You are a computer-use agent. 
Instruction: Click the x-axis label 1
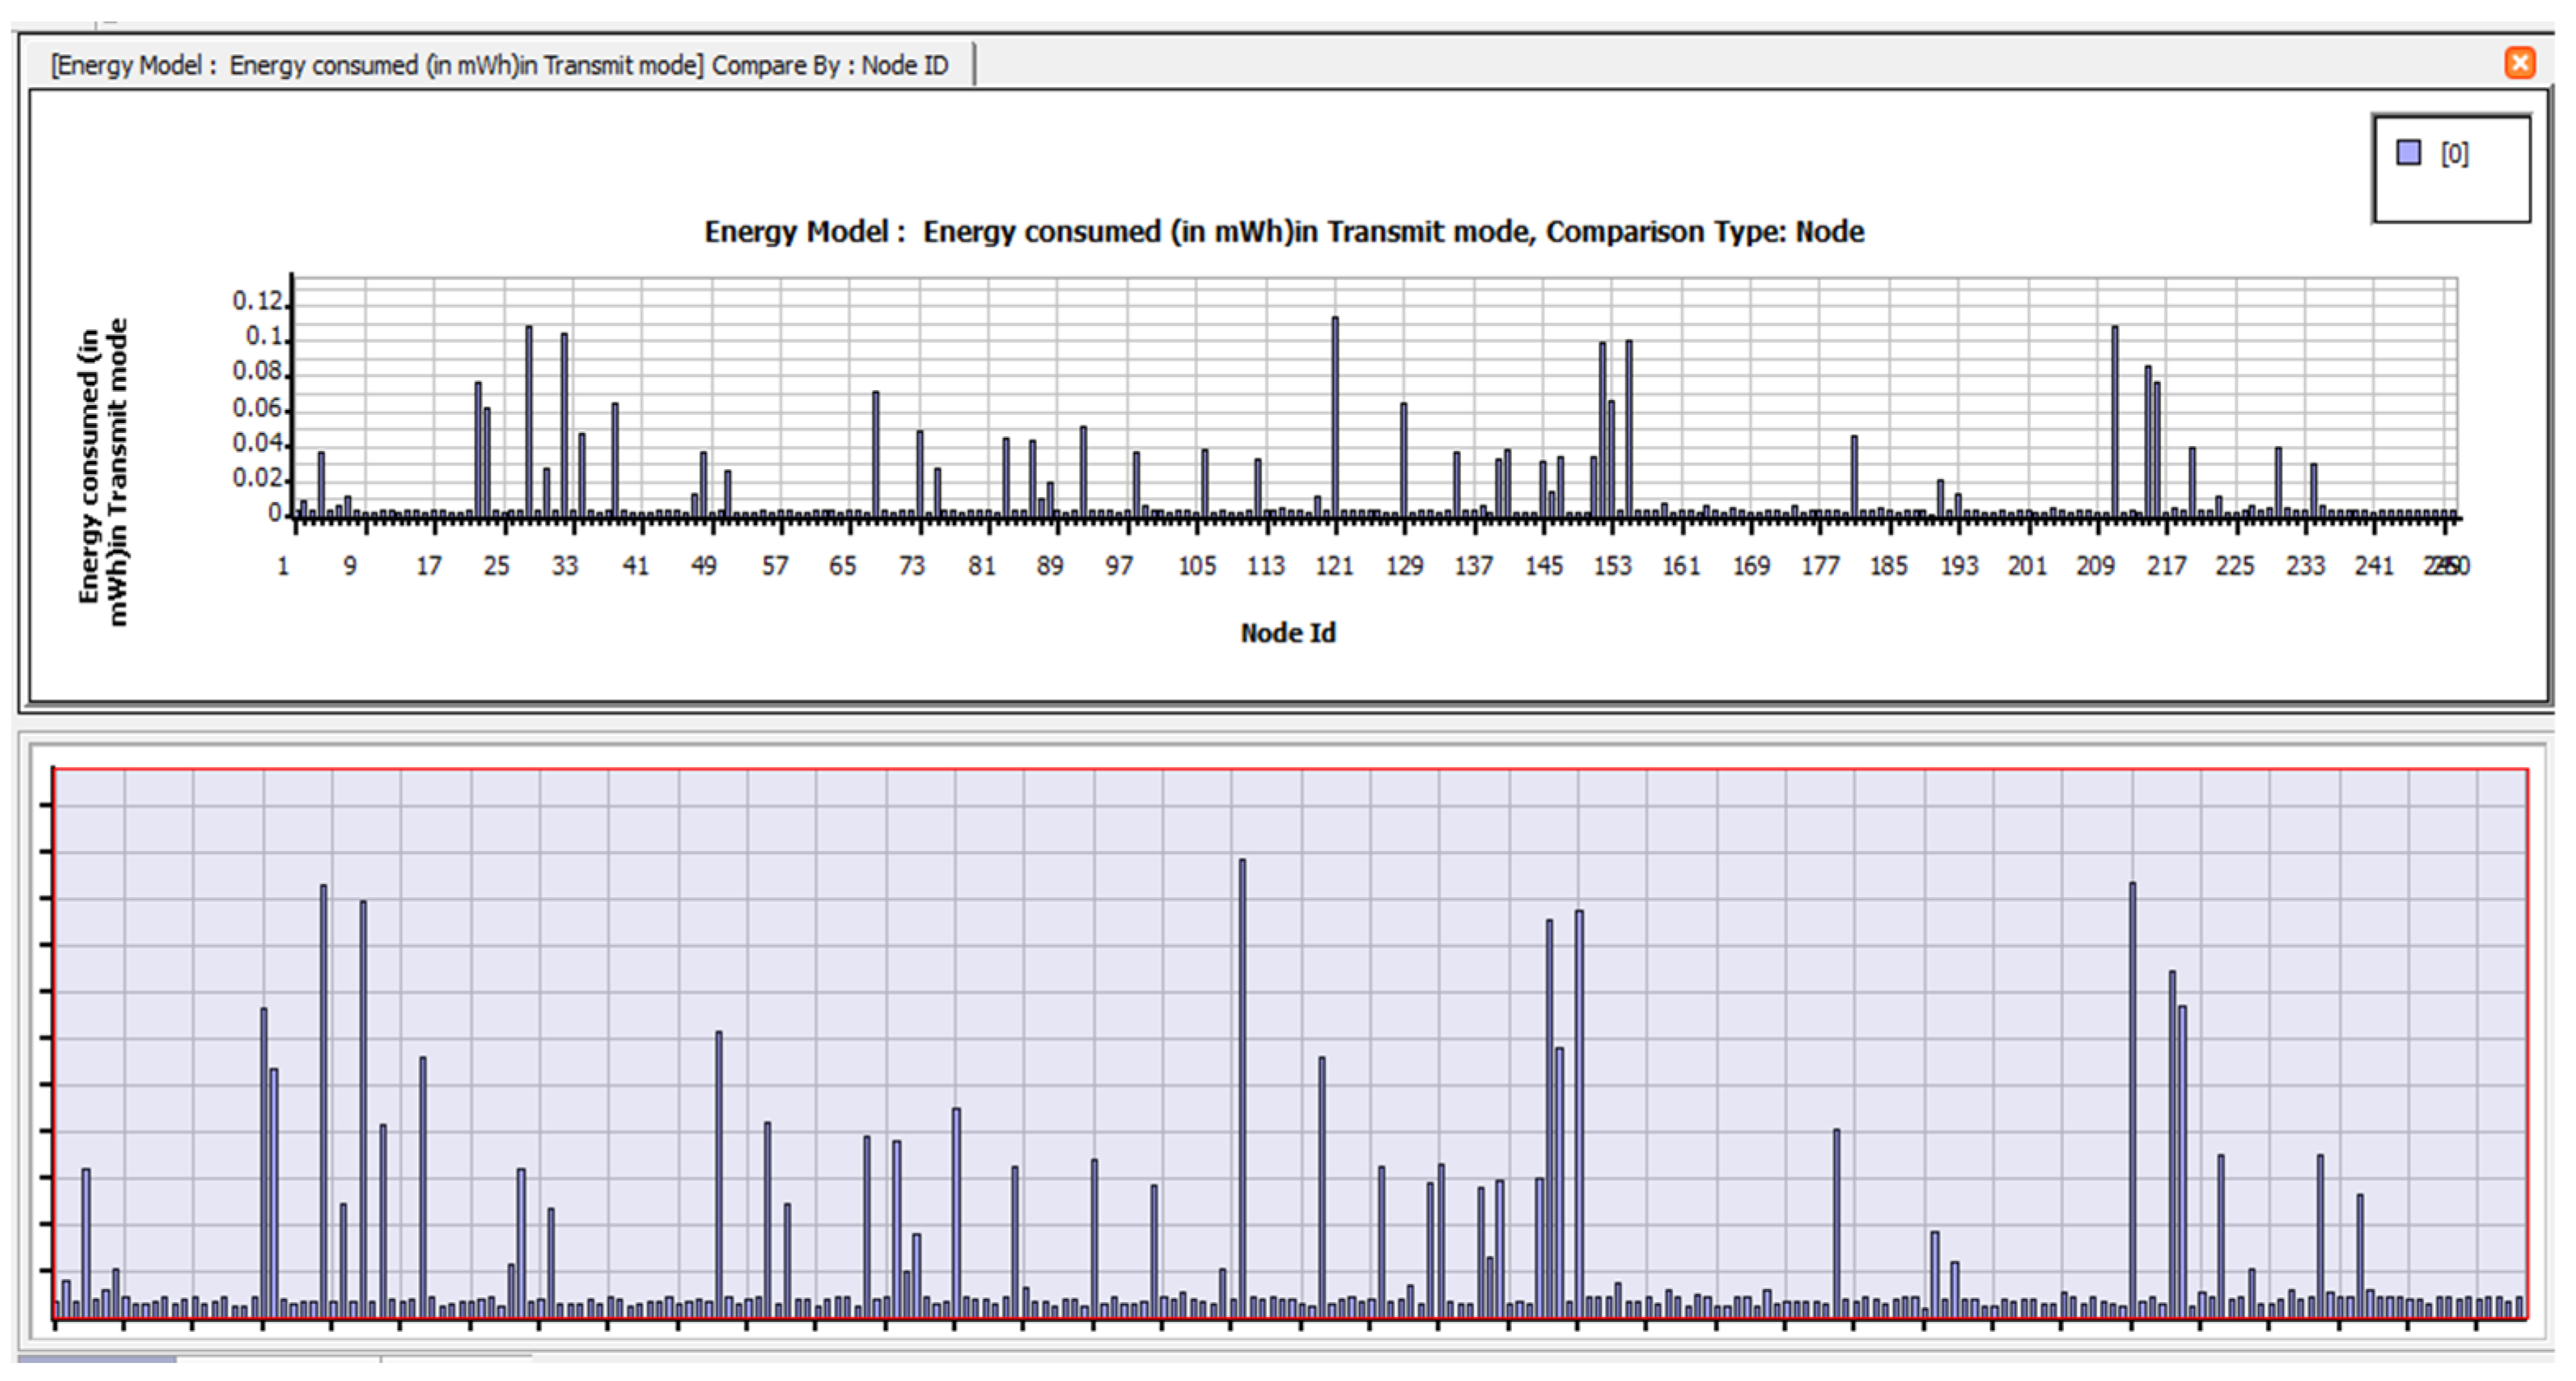point(283,566)
